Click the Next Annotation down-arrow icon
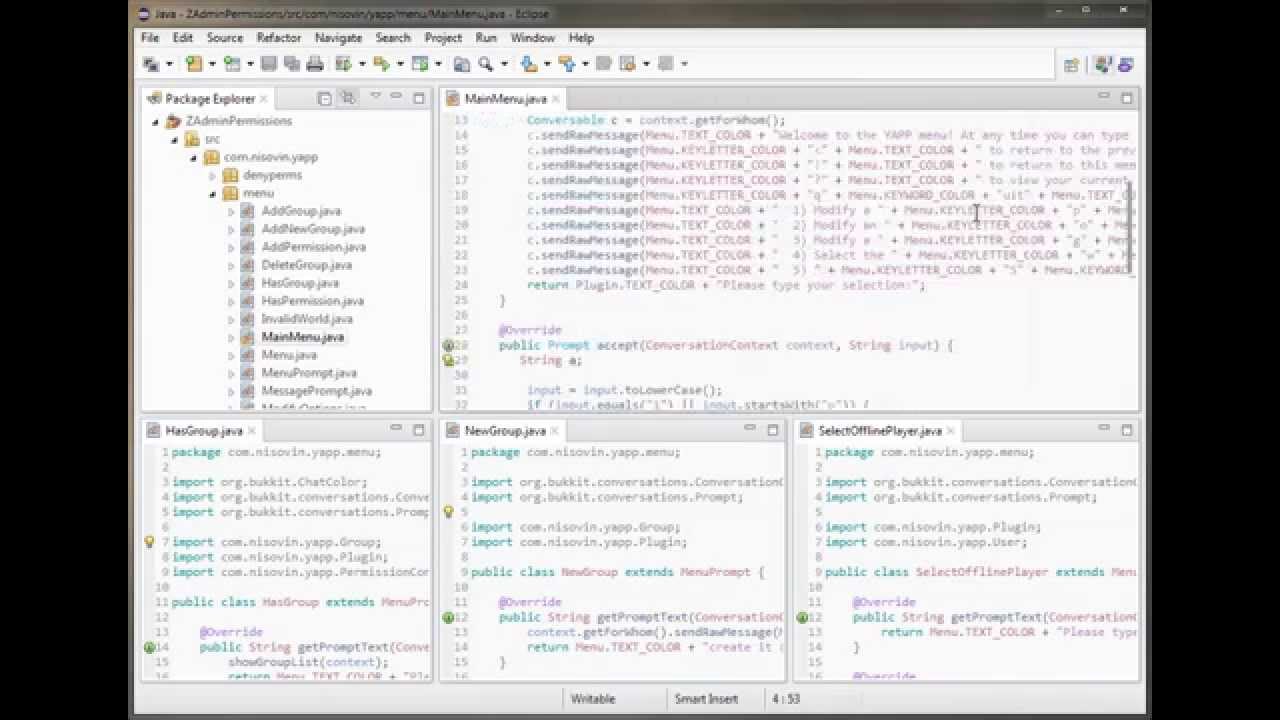 coord(529,64)
